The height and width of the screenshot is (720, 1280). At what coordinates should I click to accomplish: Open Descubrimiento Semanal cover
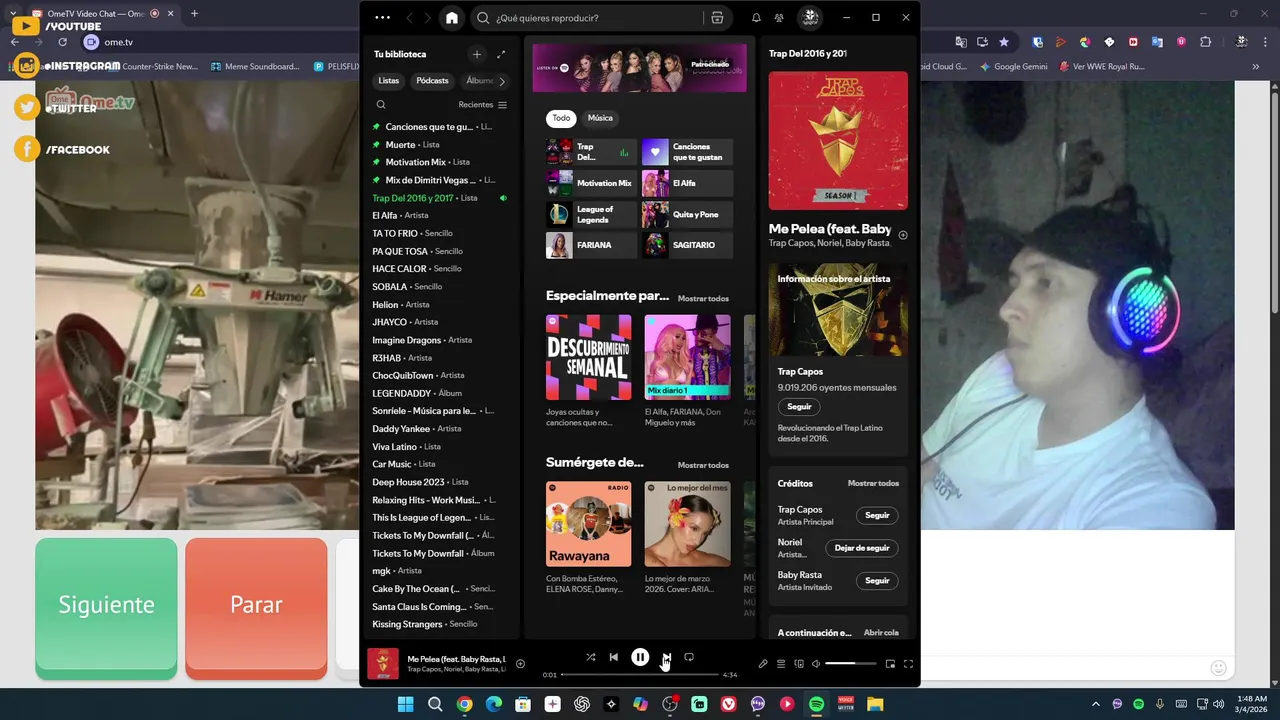pyautogui.click(x=589, y=357)
